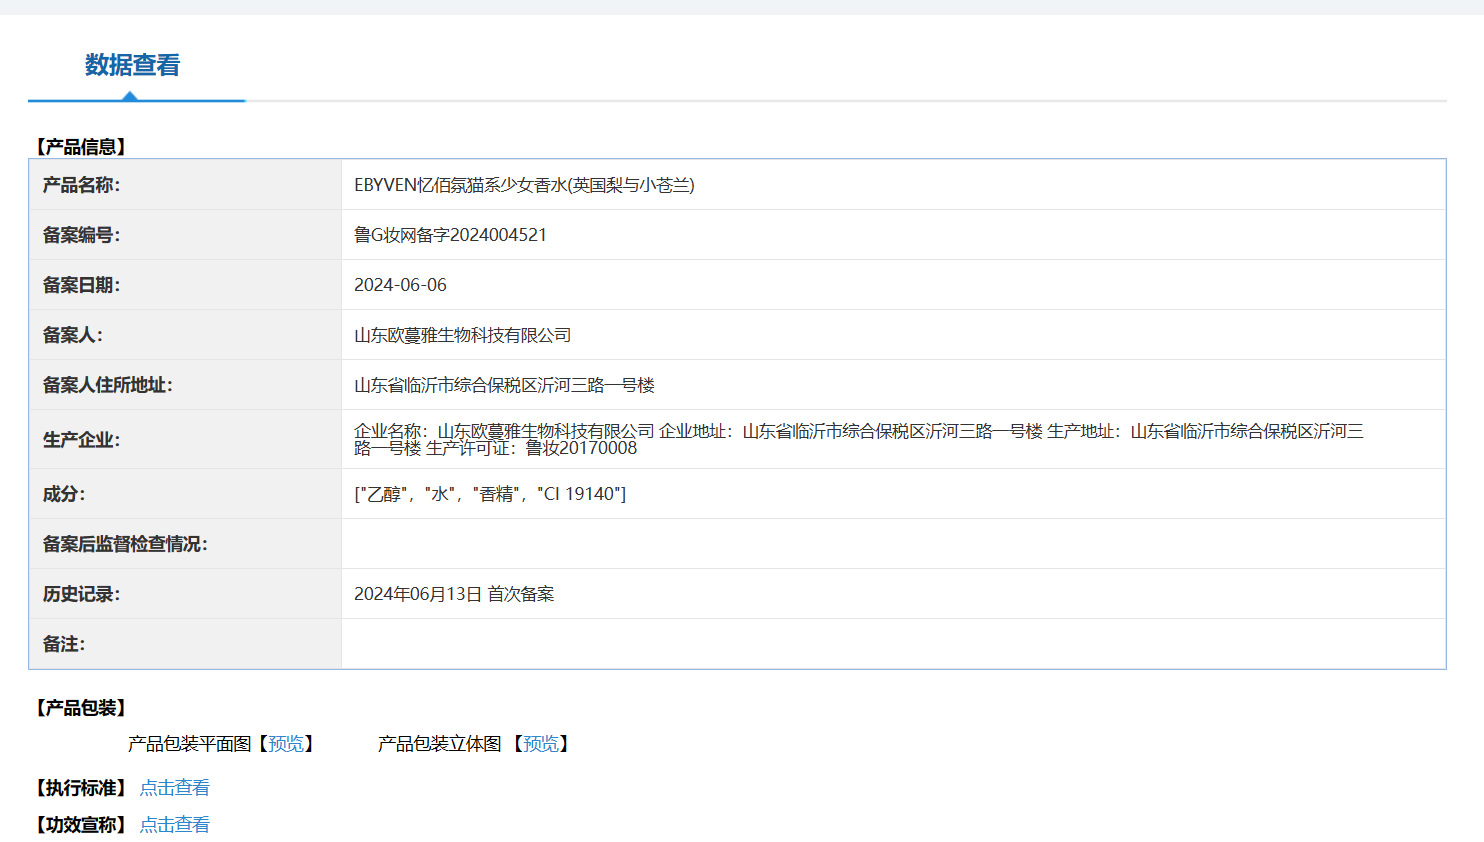Click the ingredient list containing CI 19140
Image resolution: width=1484 pixels, height=842 pixels.
490,494
